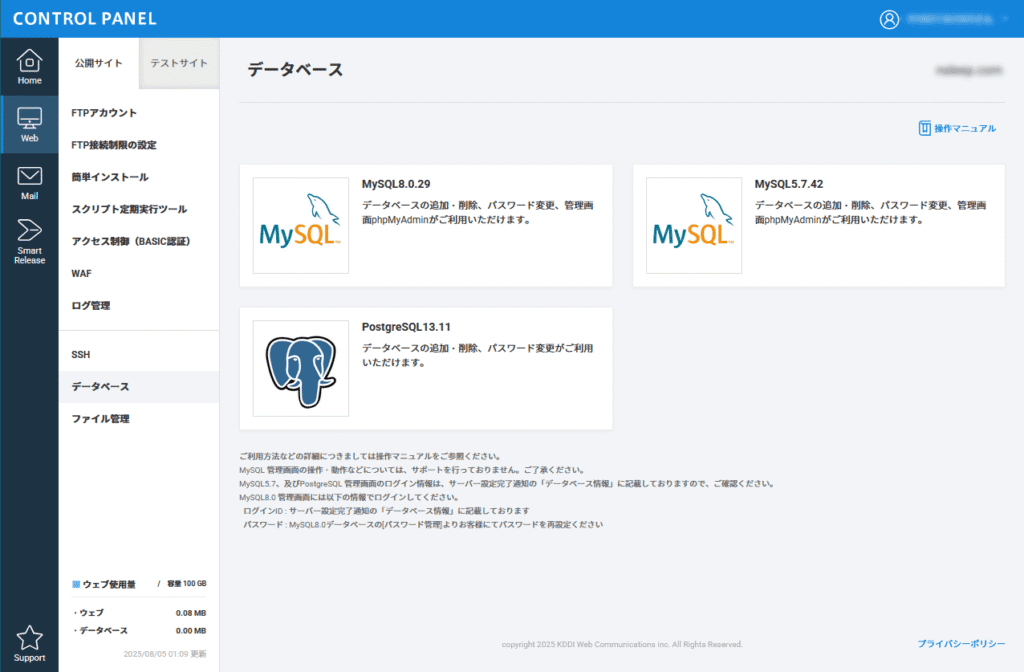Open SSH menu item
The height and width of the screenshot is (672, 1024).
[81, 355]
